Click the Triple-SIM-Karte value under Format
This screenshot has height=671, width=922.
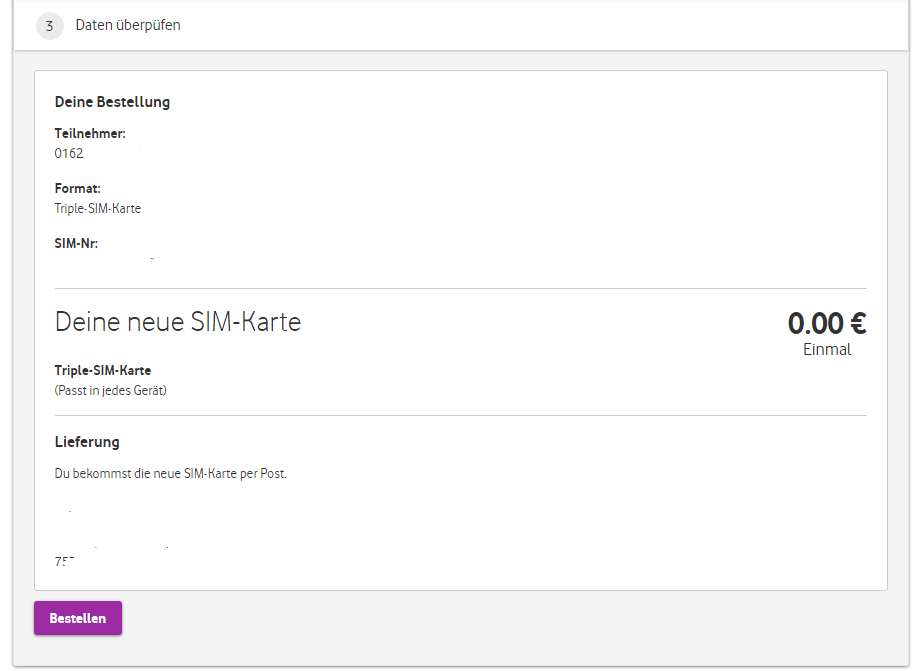pos(98,209)
